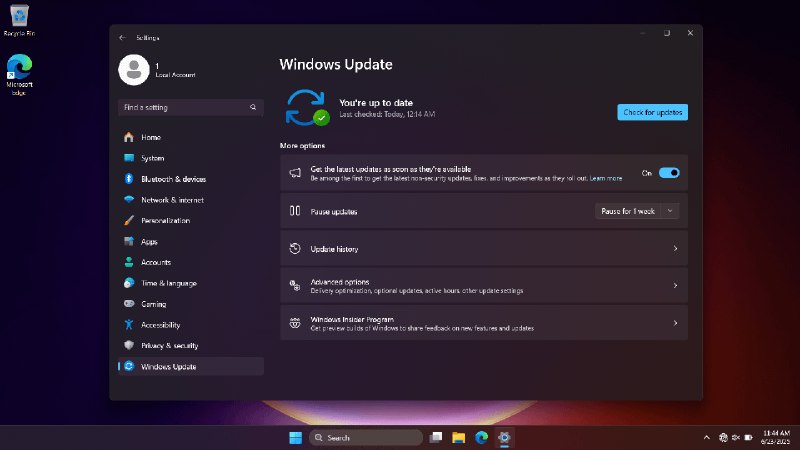Open the taskbar clock and date
The image size is (800, 450).
[x=775, y=437]
